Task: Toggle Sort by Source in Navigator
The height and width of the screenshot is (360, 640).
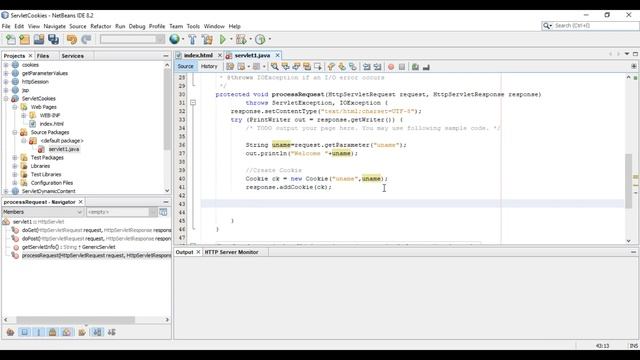Action: (111, 332)
